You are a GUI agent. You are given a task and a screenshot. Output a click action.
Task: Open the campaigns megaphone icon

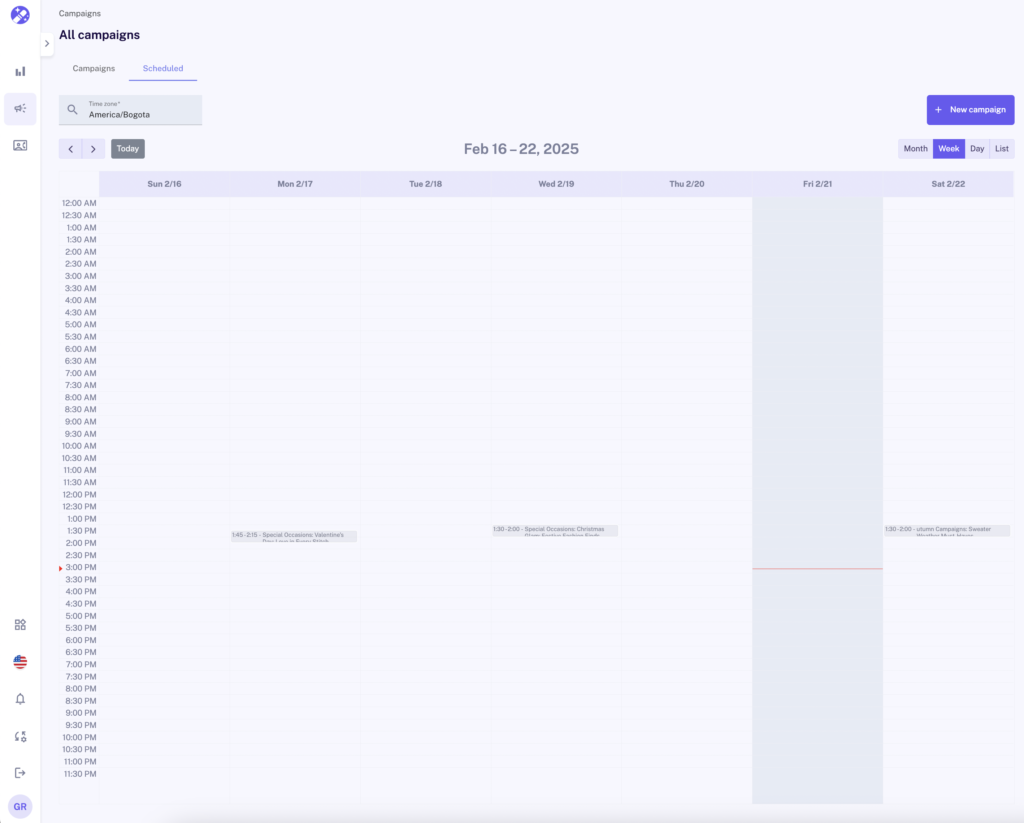click(20, 109)
